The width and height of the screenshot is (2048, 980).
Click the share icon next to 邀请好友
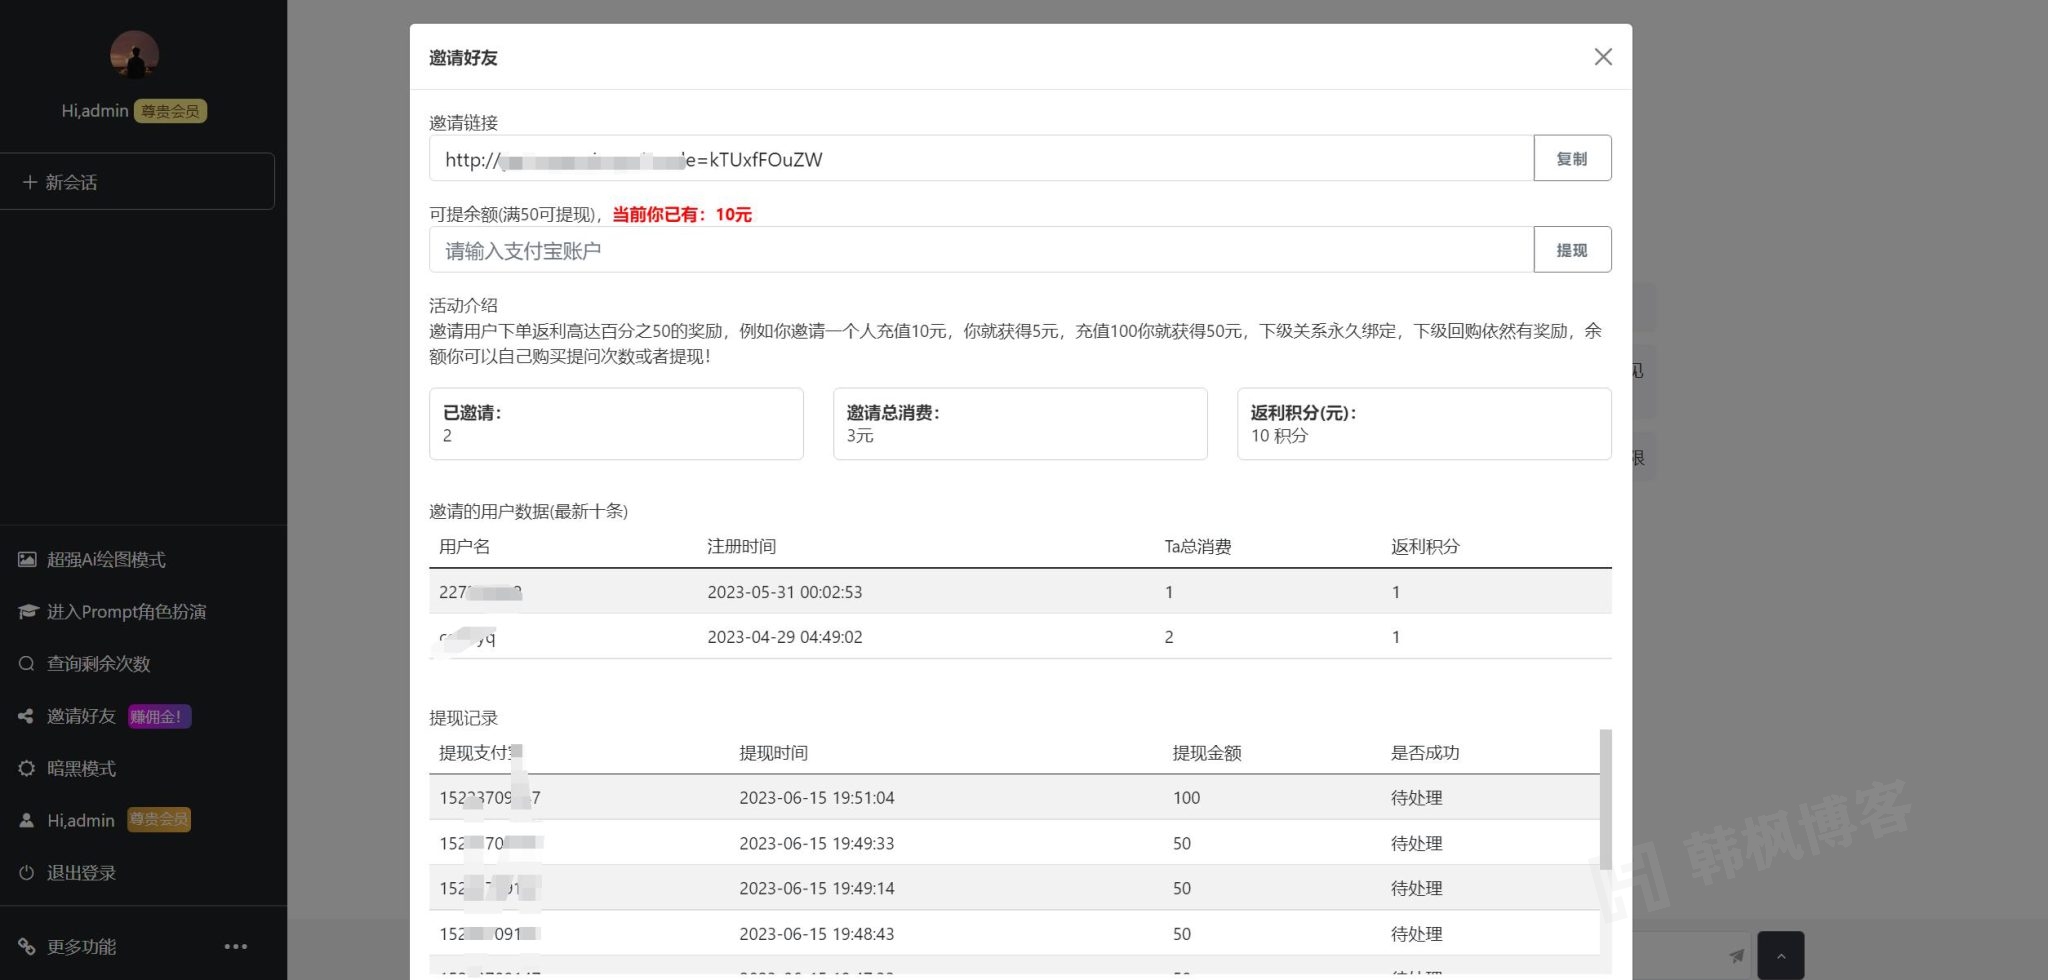25,715
